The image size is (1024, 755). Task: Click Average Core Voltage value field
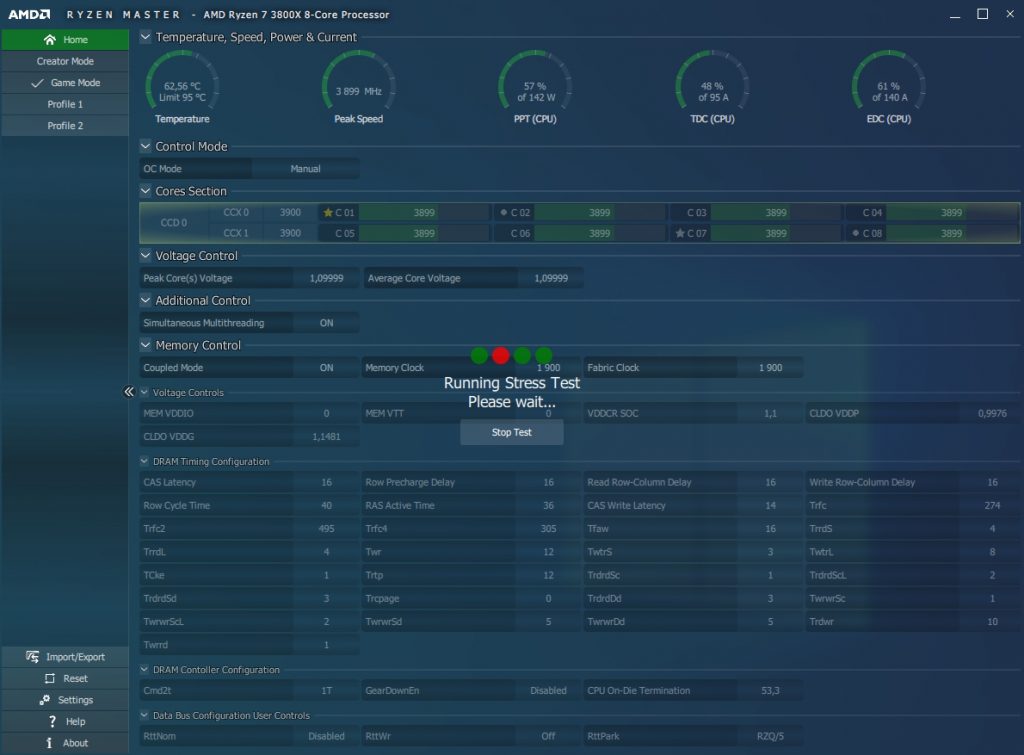[551, 278]
